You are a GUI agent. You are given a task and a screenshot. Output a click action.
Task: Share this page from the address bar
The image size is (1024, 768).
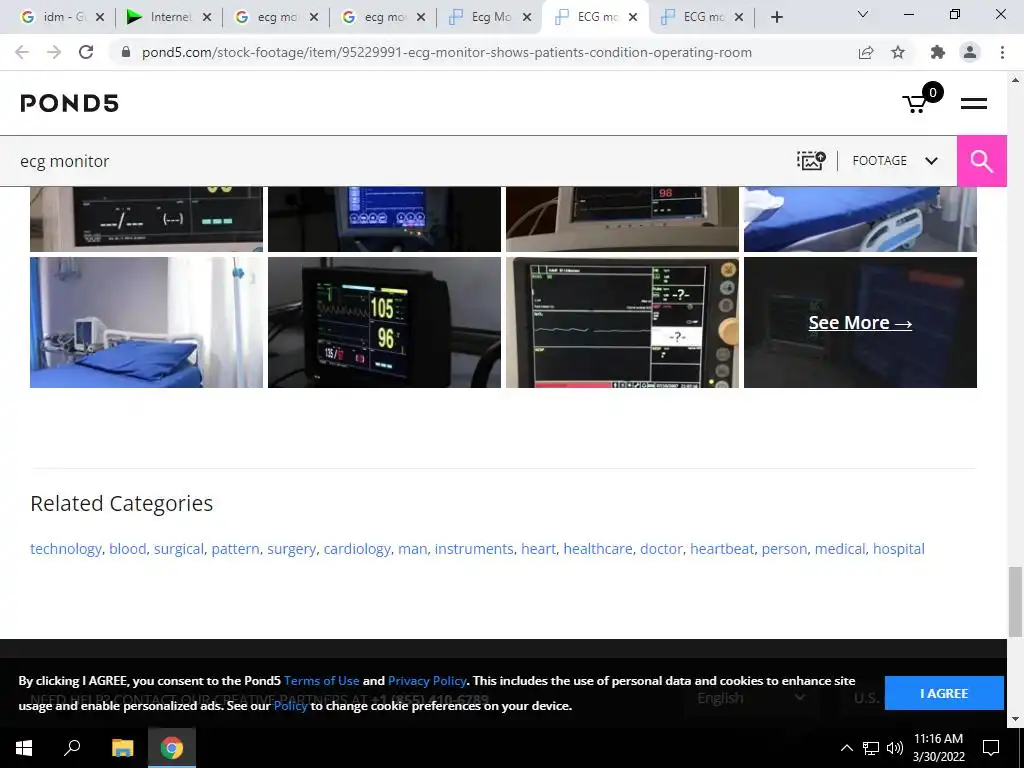click(866, 52)
